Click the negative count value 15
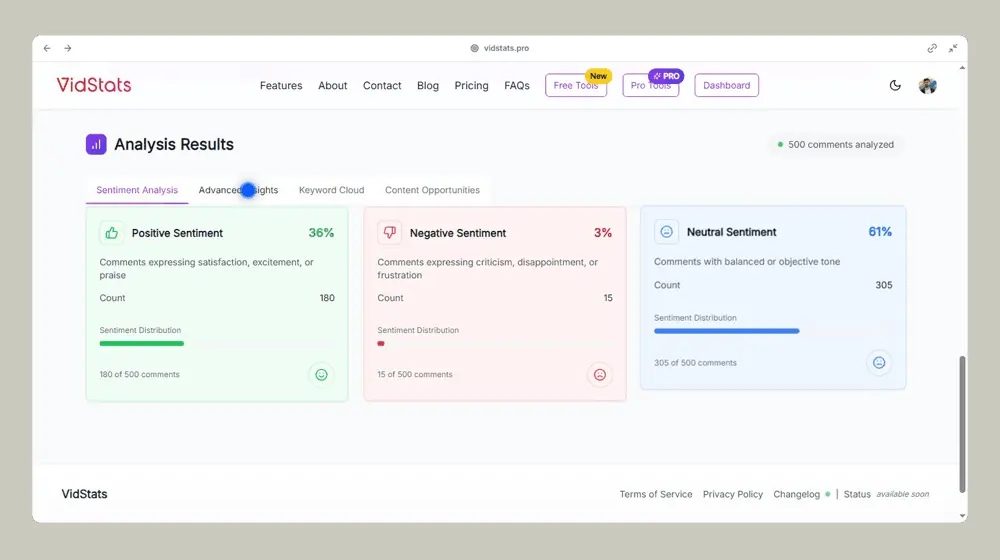Screen dimensions: 1000x560 (x=608, y=298)
